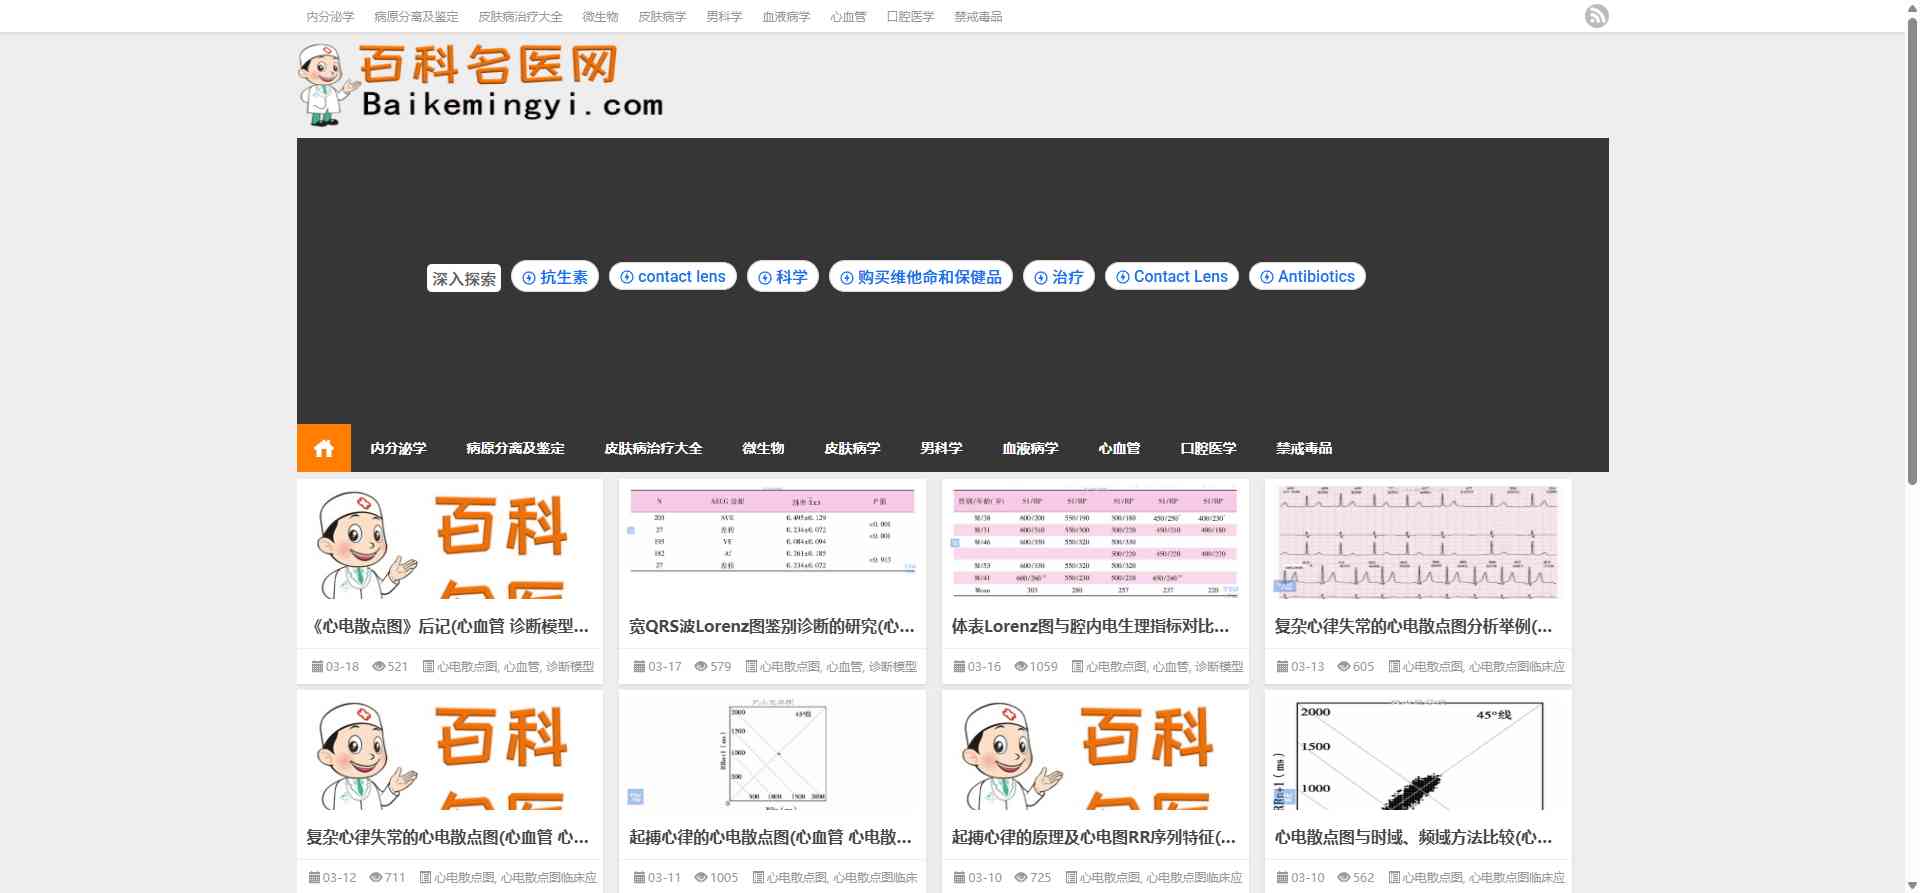Select the Antibiotics suggestion chip
Viewport: 1920px width, 893px height.
pyautogui.click(x=1307, y=277)
